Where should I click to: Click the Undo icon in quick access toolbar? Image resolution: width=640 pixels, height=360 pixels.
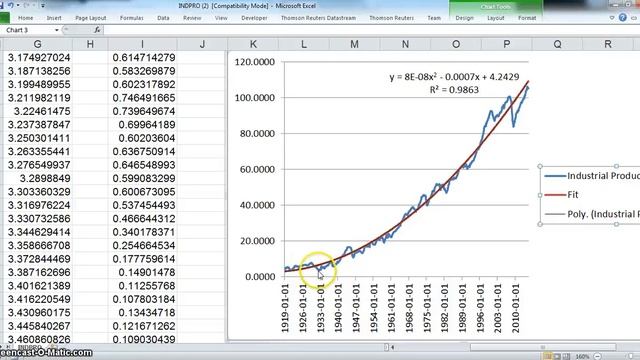[x=11, y=5]
